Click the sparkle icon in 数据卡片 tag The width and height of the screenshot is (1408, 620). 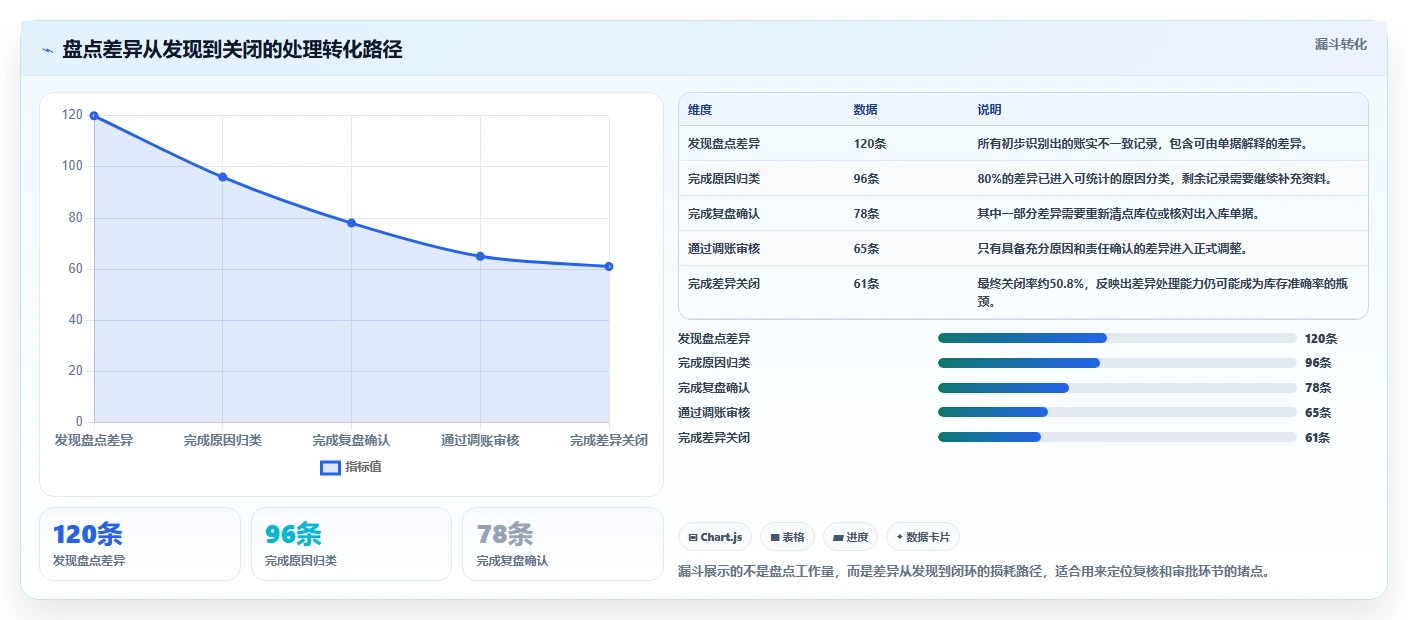900,537
